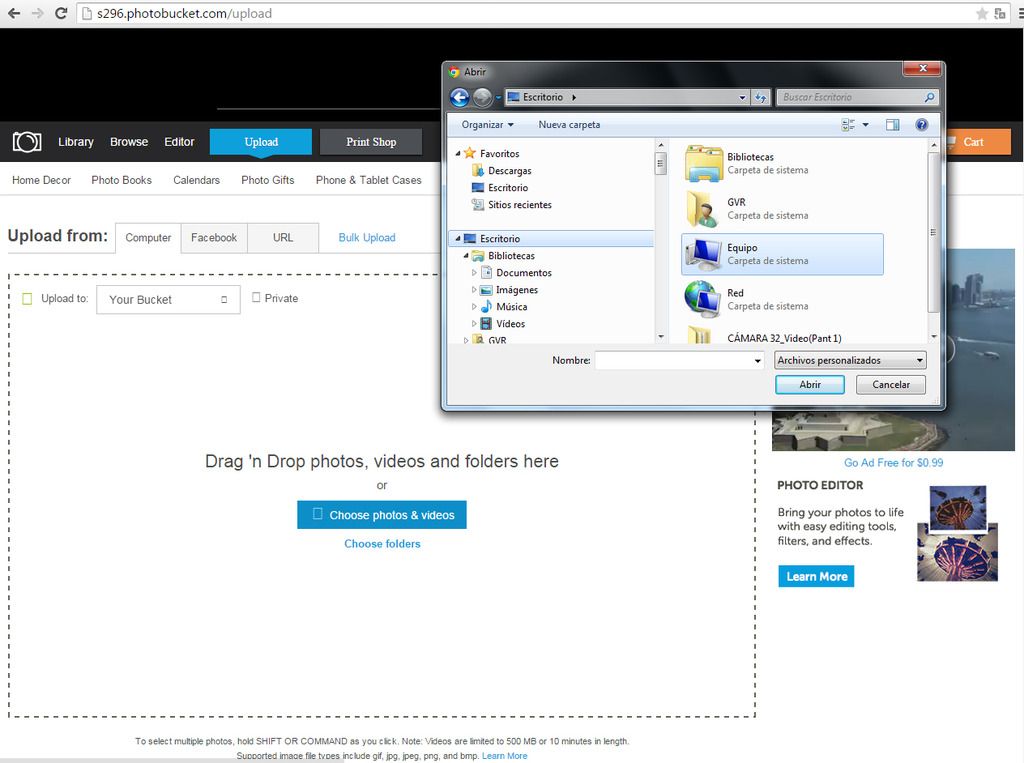Open the dialog help question-mark icon

click(x=921, y=125)
